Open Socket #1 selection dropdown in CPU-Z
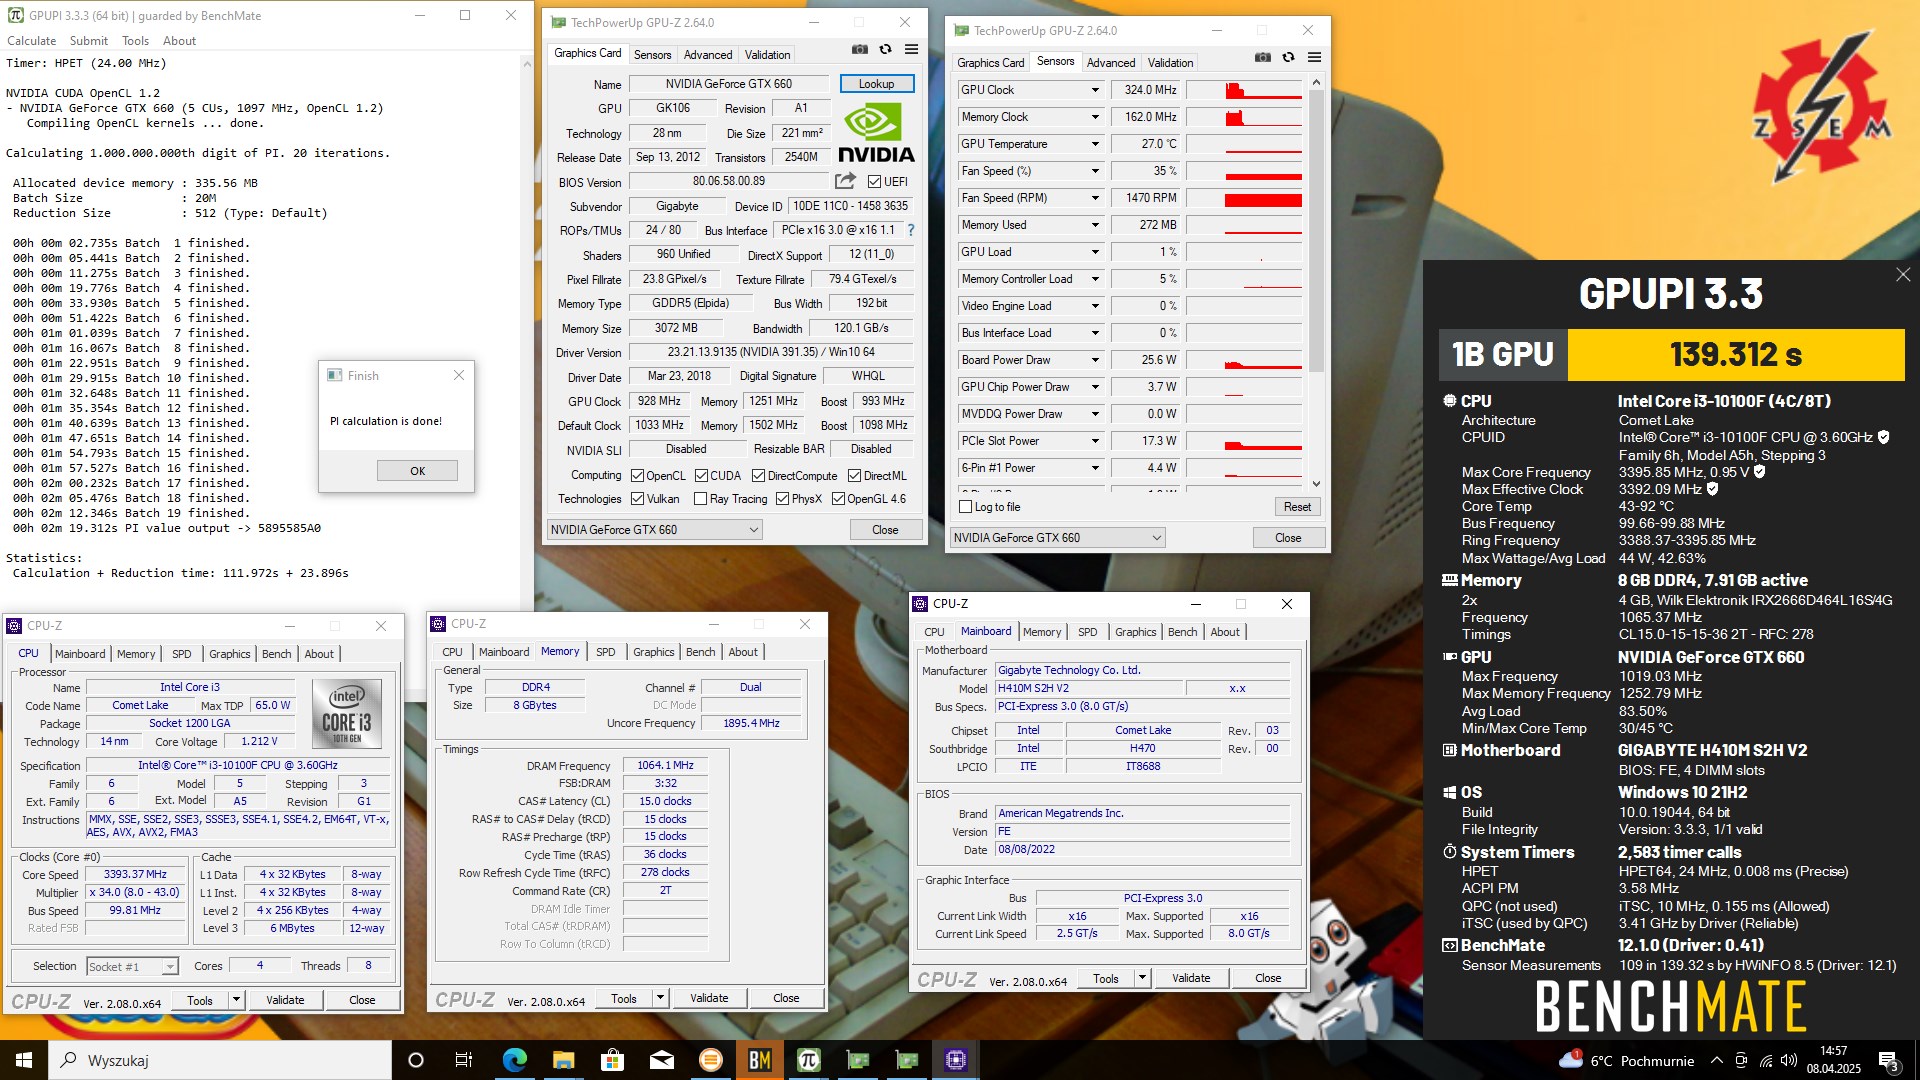This screenshot has height=1080, width=1920. 132,966
